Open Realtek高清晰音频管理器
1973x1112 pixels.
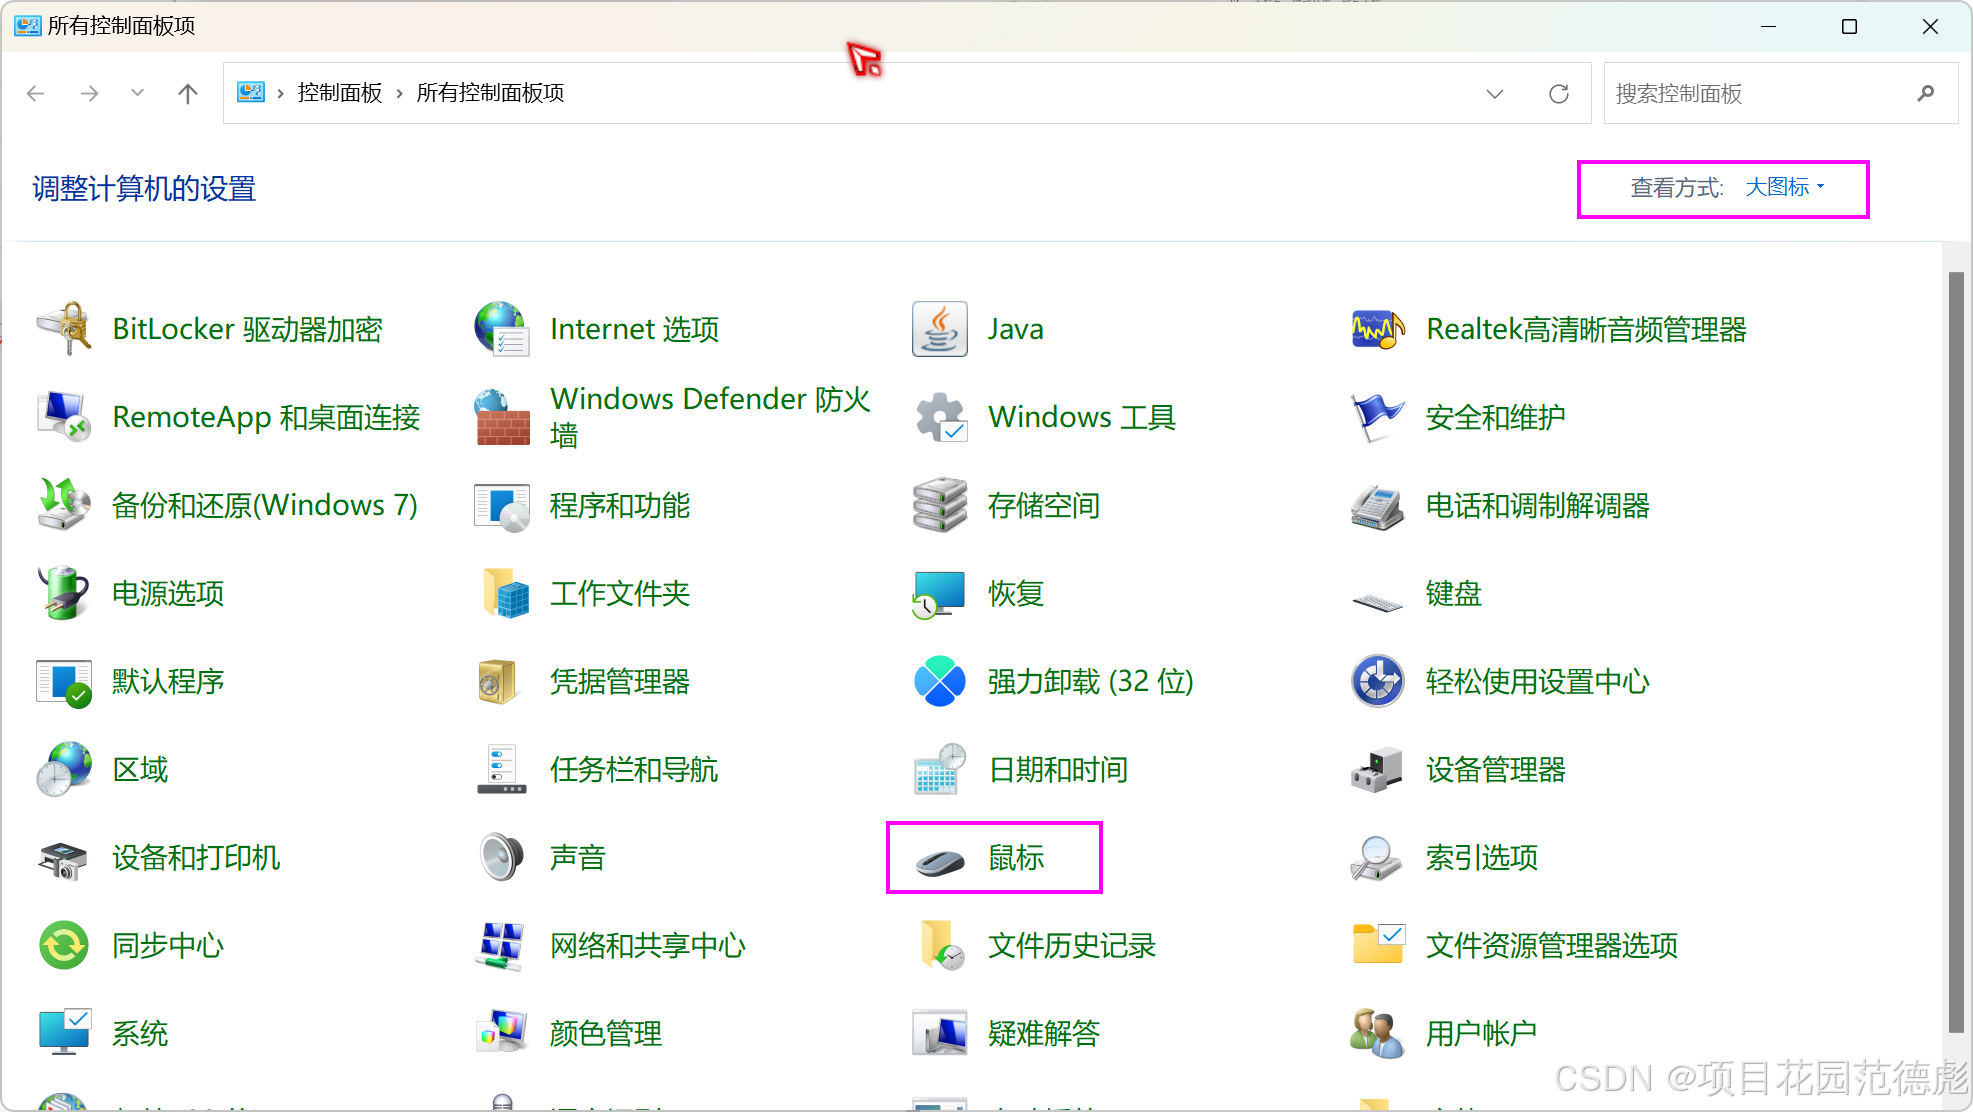(x=1586, y=329)
